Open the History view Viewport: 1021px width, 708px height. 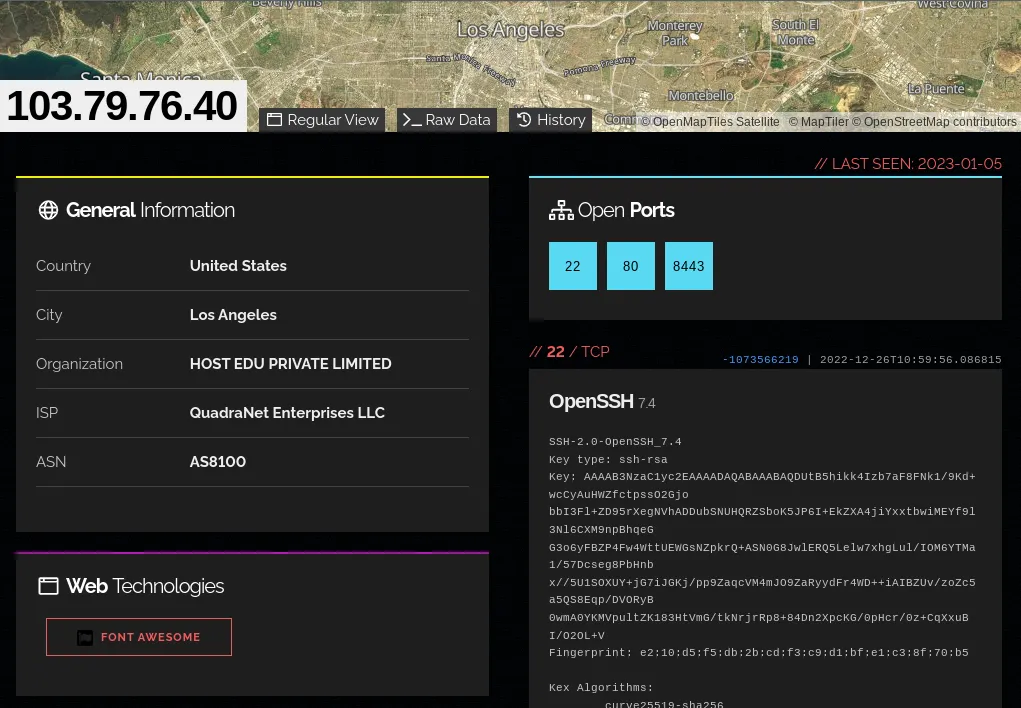click(550, 119)
